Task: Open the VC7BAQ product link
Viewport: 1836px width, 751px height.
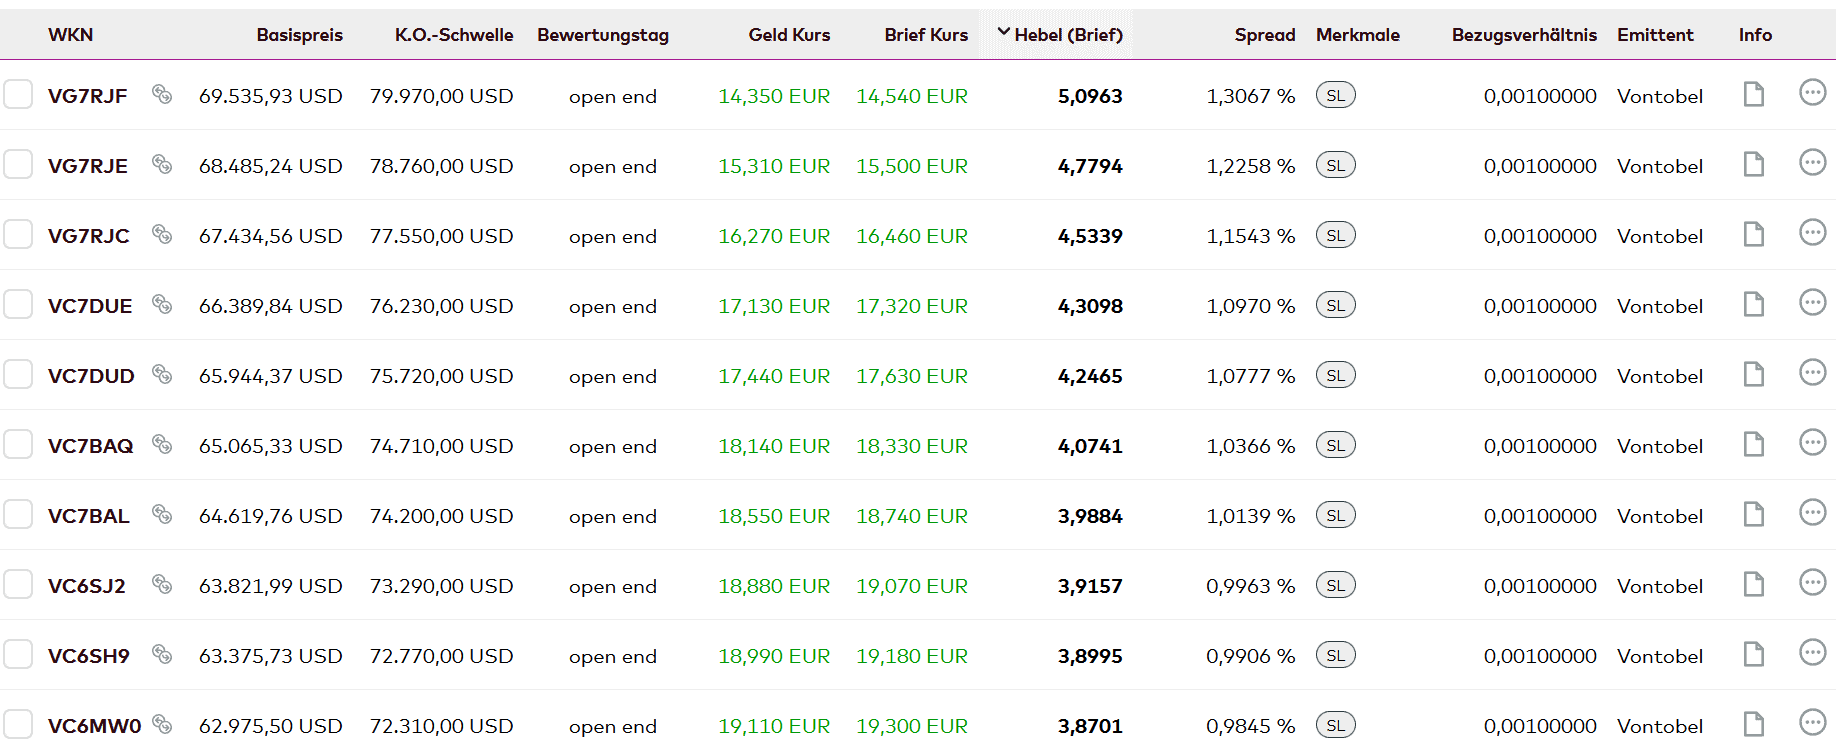Action: [91, 446]
